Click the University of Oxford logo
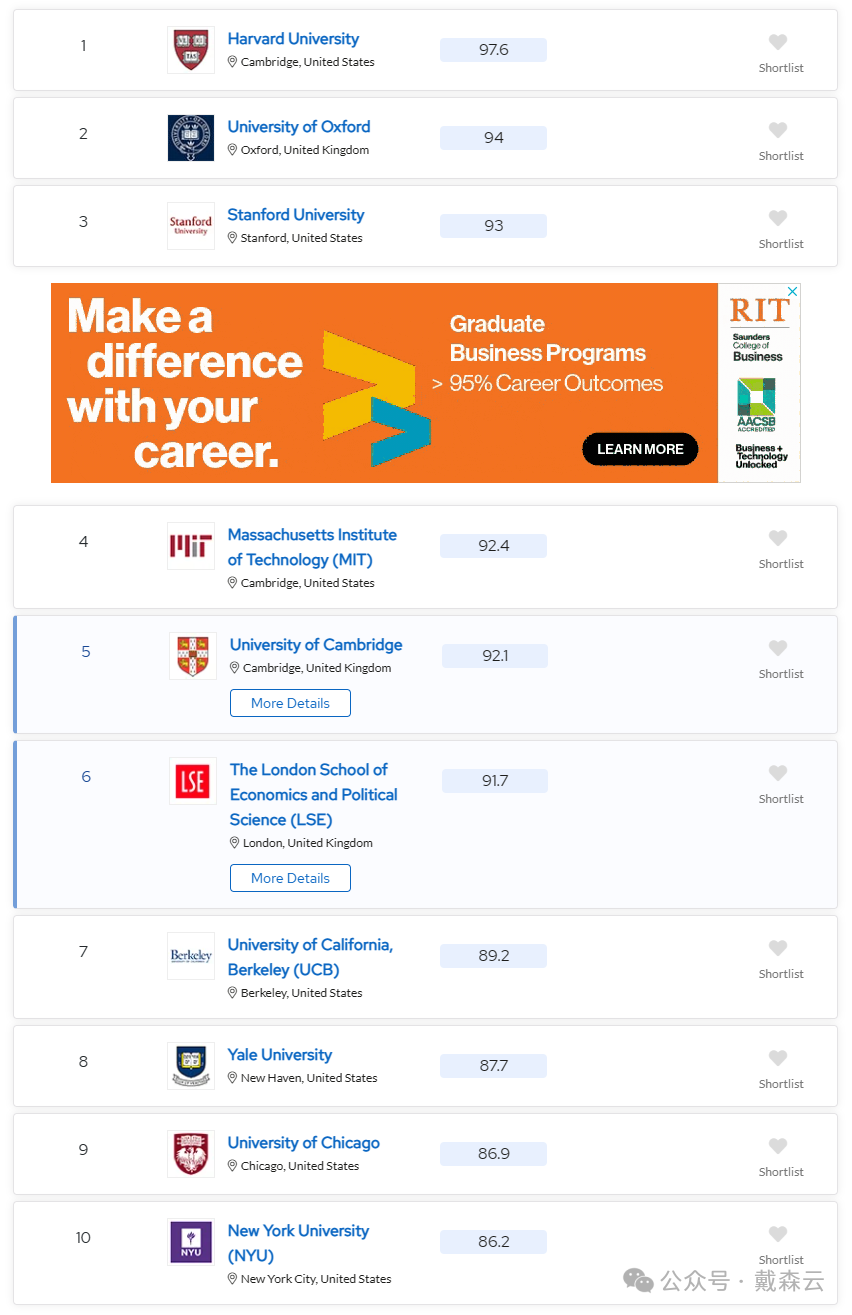 coord(191,138)
